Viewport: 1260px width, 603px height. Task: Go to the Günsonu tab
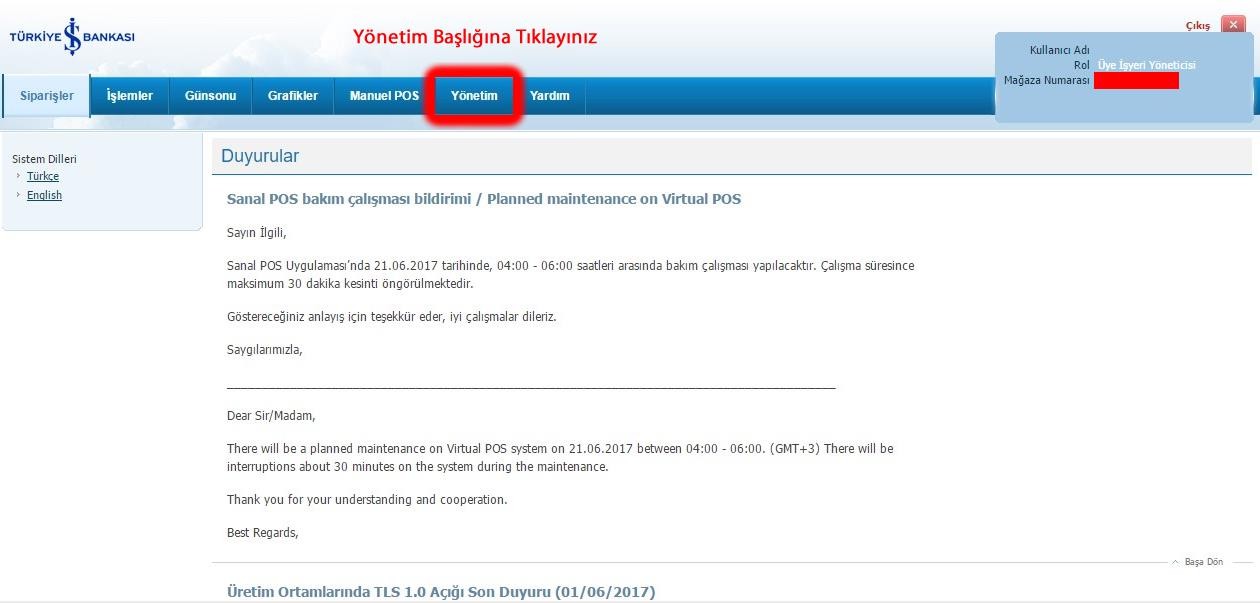pyautogui.click(x=210, y=96)
